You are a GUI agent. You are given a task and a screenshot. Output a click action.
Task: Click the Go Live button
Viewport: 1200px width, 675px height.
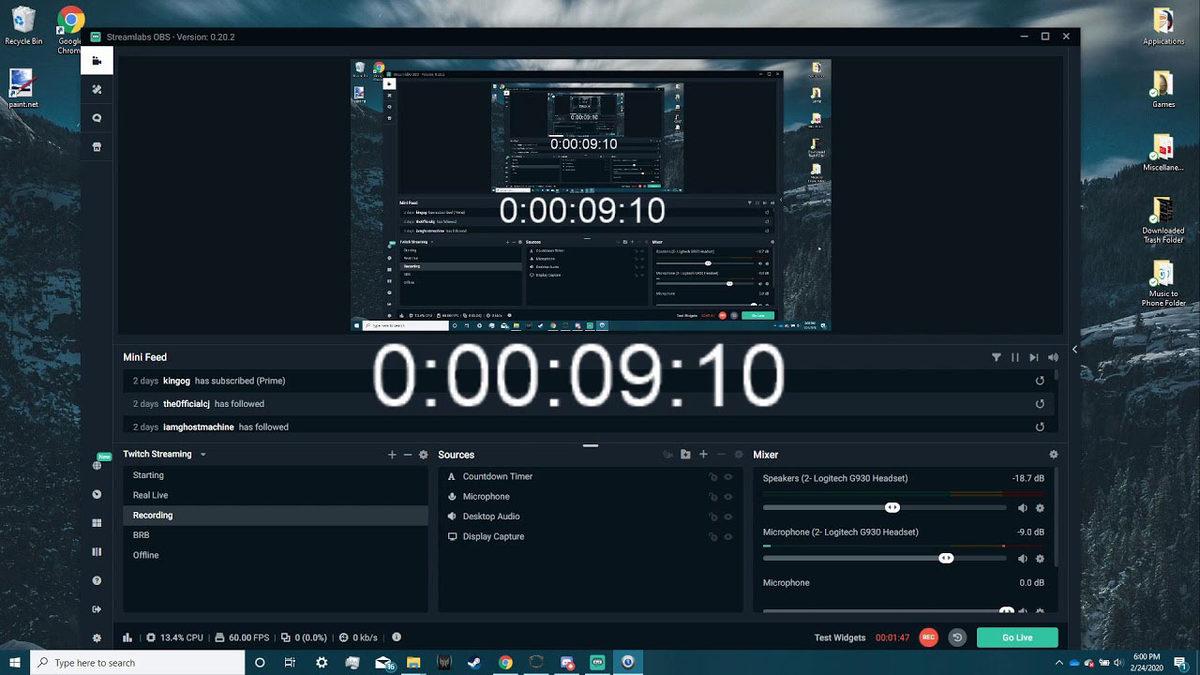tap(1017, 636)
